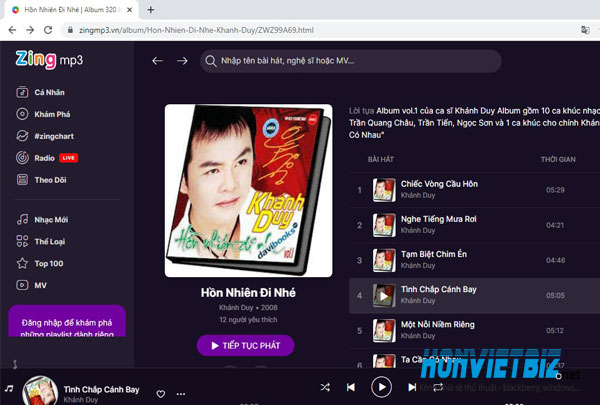The height and width of the screenshot is (405, 600).
Task: Open the Cá Nhân section icon
Action: coord(22,92)
